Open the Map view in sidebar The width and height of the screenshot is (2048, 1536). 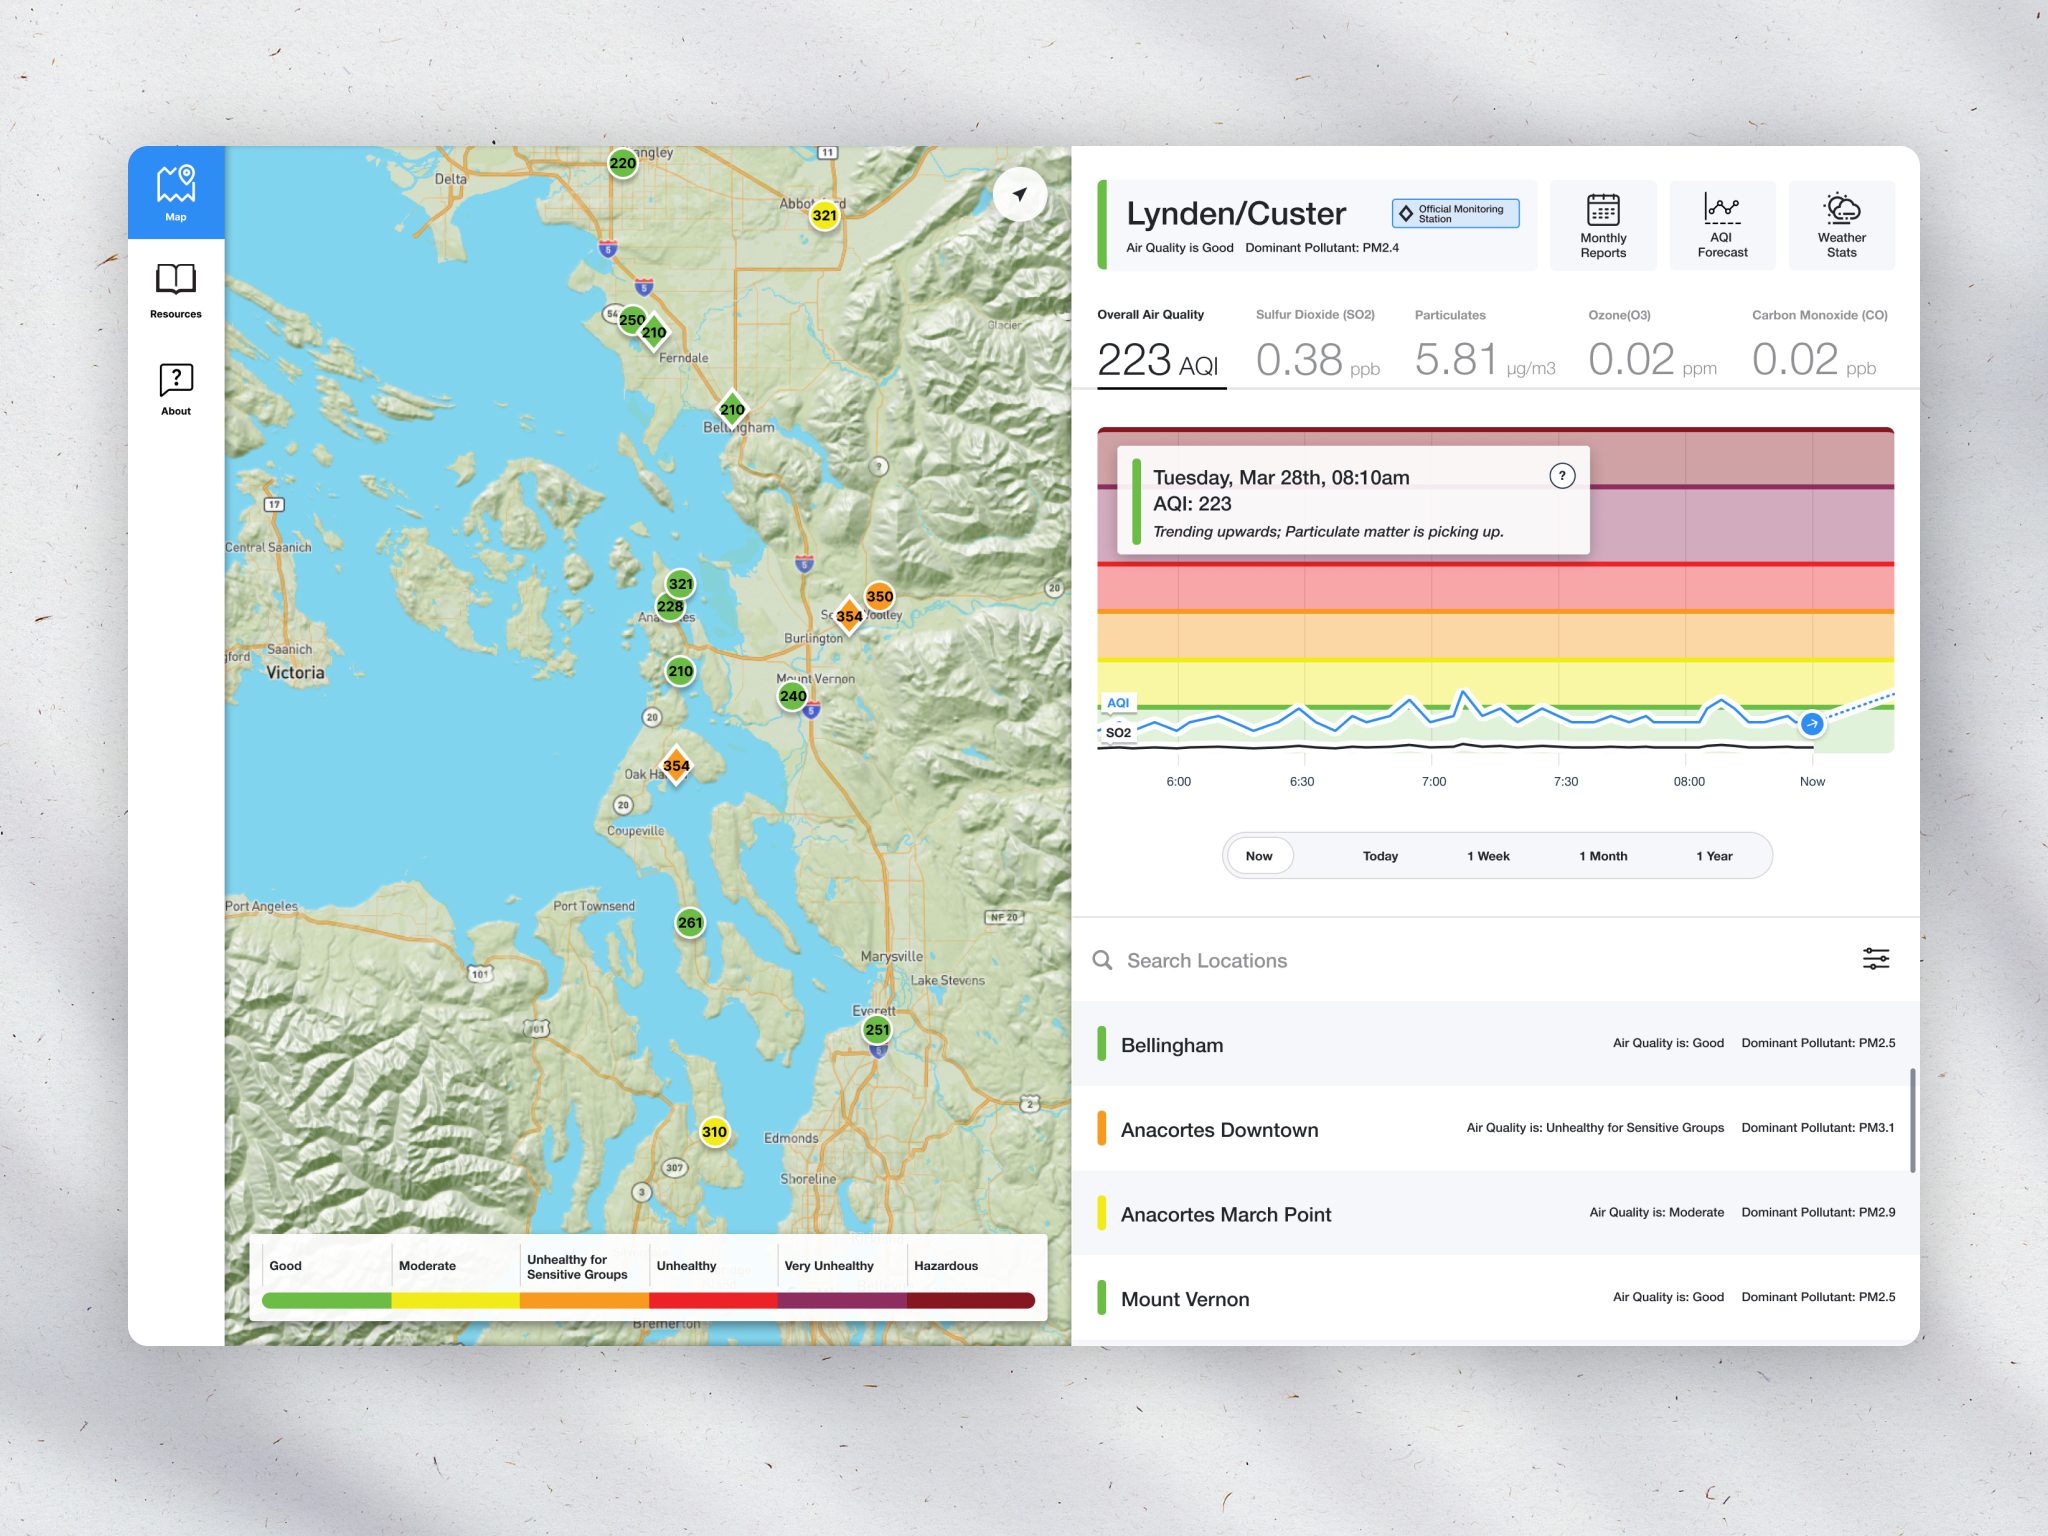176,193
